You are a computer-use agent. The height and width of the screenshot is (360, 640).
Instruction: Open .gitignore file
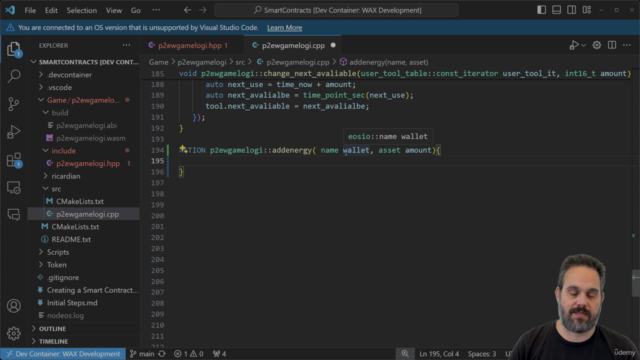tap(84, 277)
